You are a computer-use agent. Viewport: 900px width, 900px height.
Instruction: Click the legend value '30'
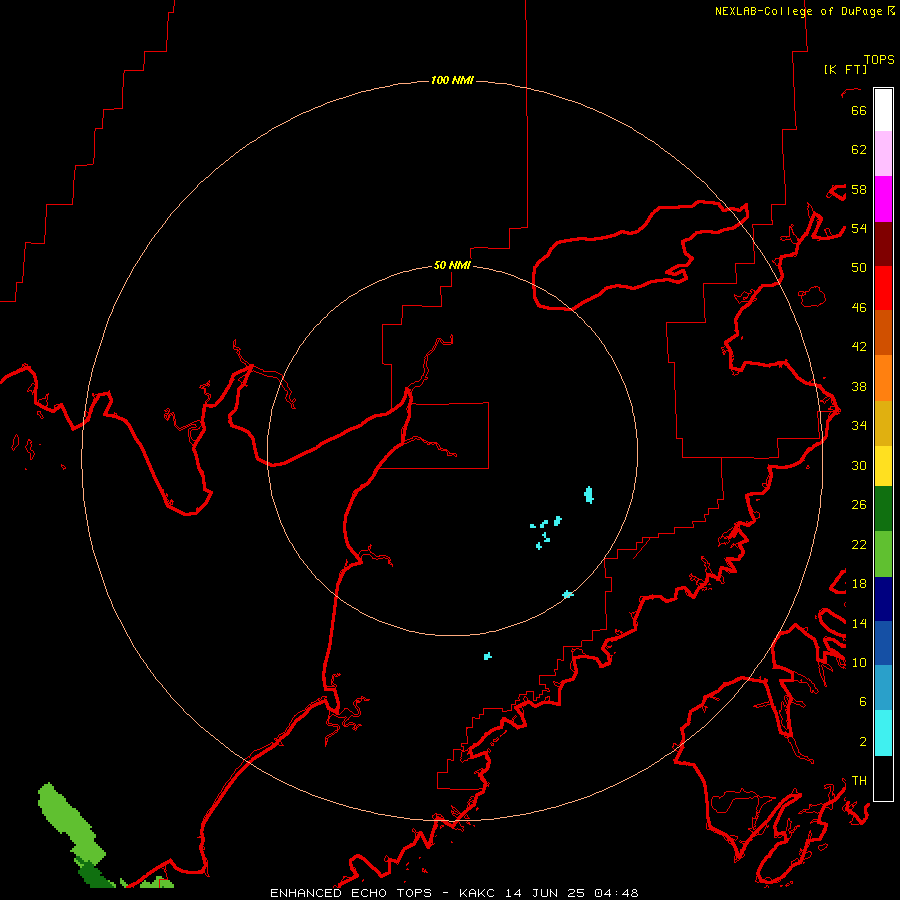pyautogui.click(x=859, y=465)
